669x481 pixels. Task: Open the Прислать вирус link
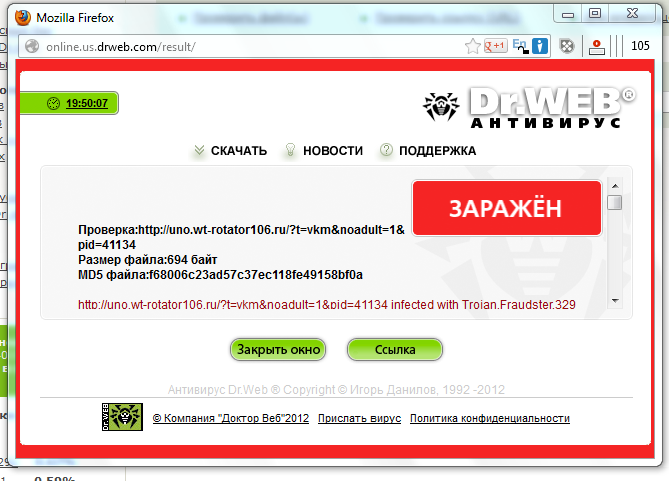[x=359, y=419]
